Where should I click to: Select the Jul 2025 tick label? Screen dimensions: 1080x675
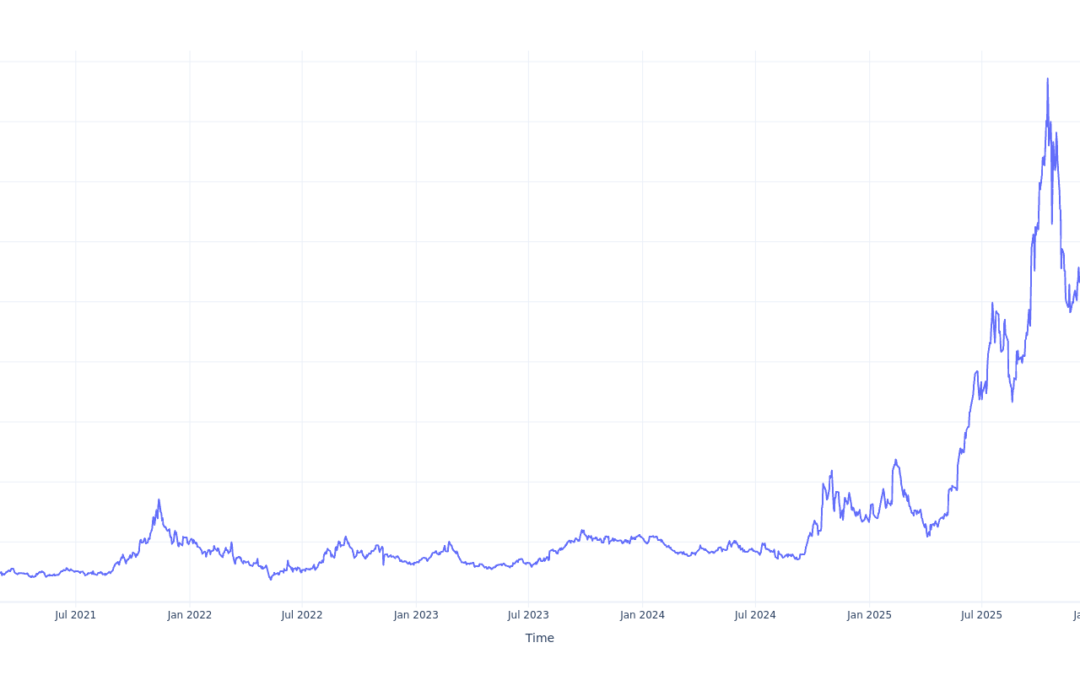click(x=981, y=615)
